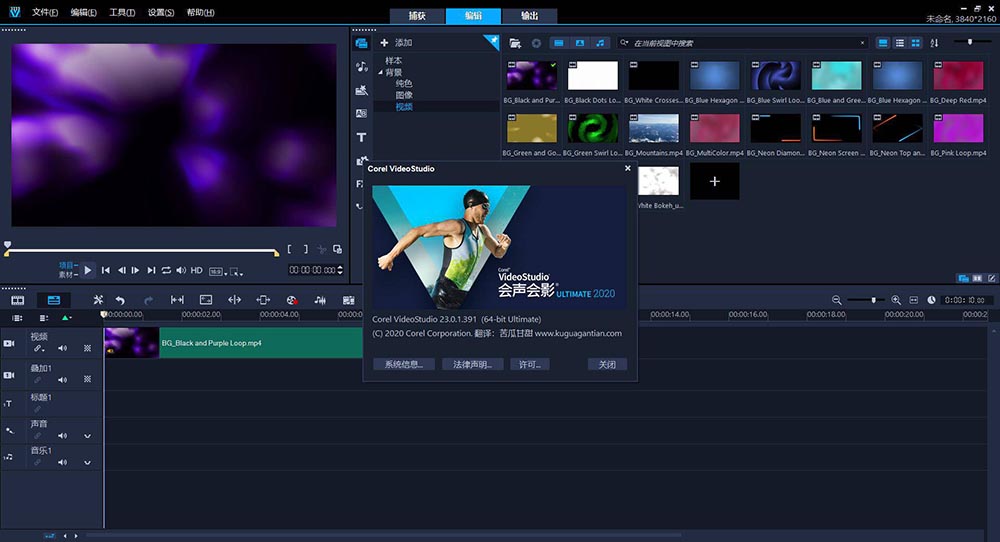Adjust the timeline zoom slider
This screenshot has width=1000, height=542.
tap(866, 300)
